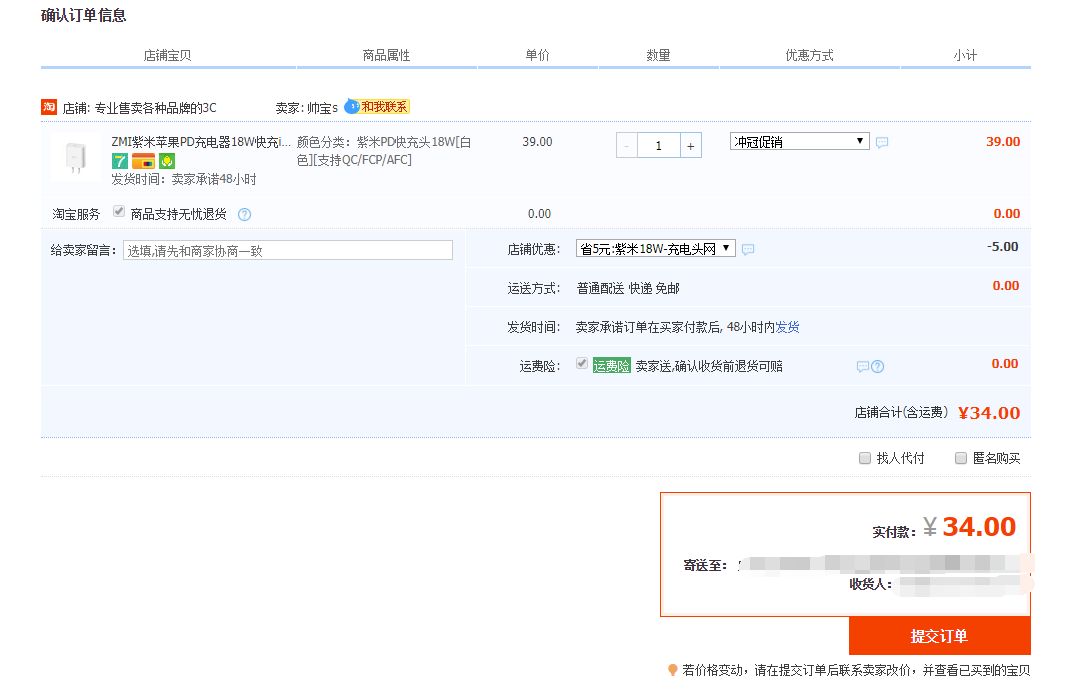Open the ZMI紫米苹果PD充电器 product link
This screenshot has height=700, width=1079.
(x=201, y=142)
